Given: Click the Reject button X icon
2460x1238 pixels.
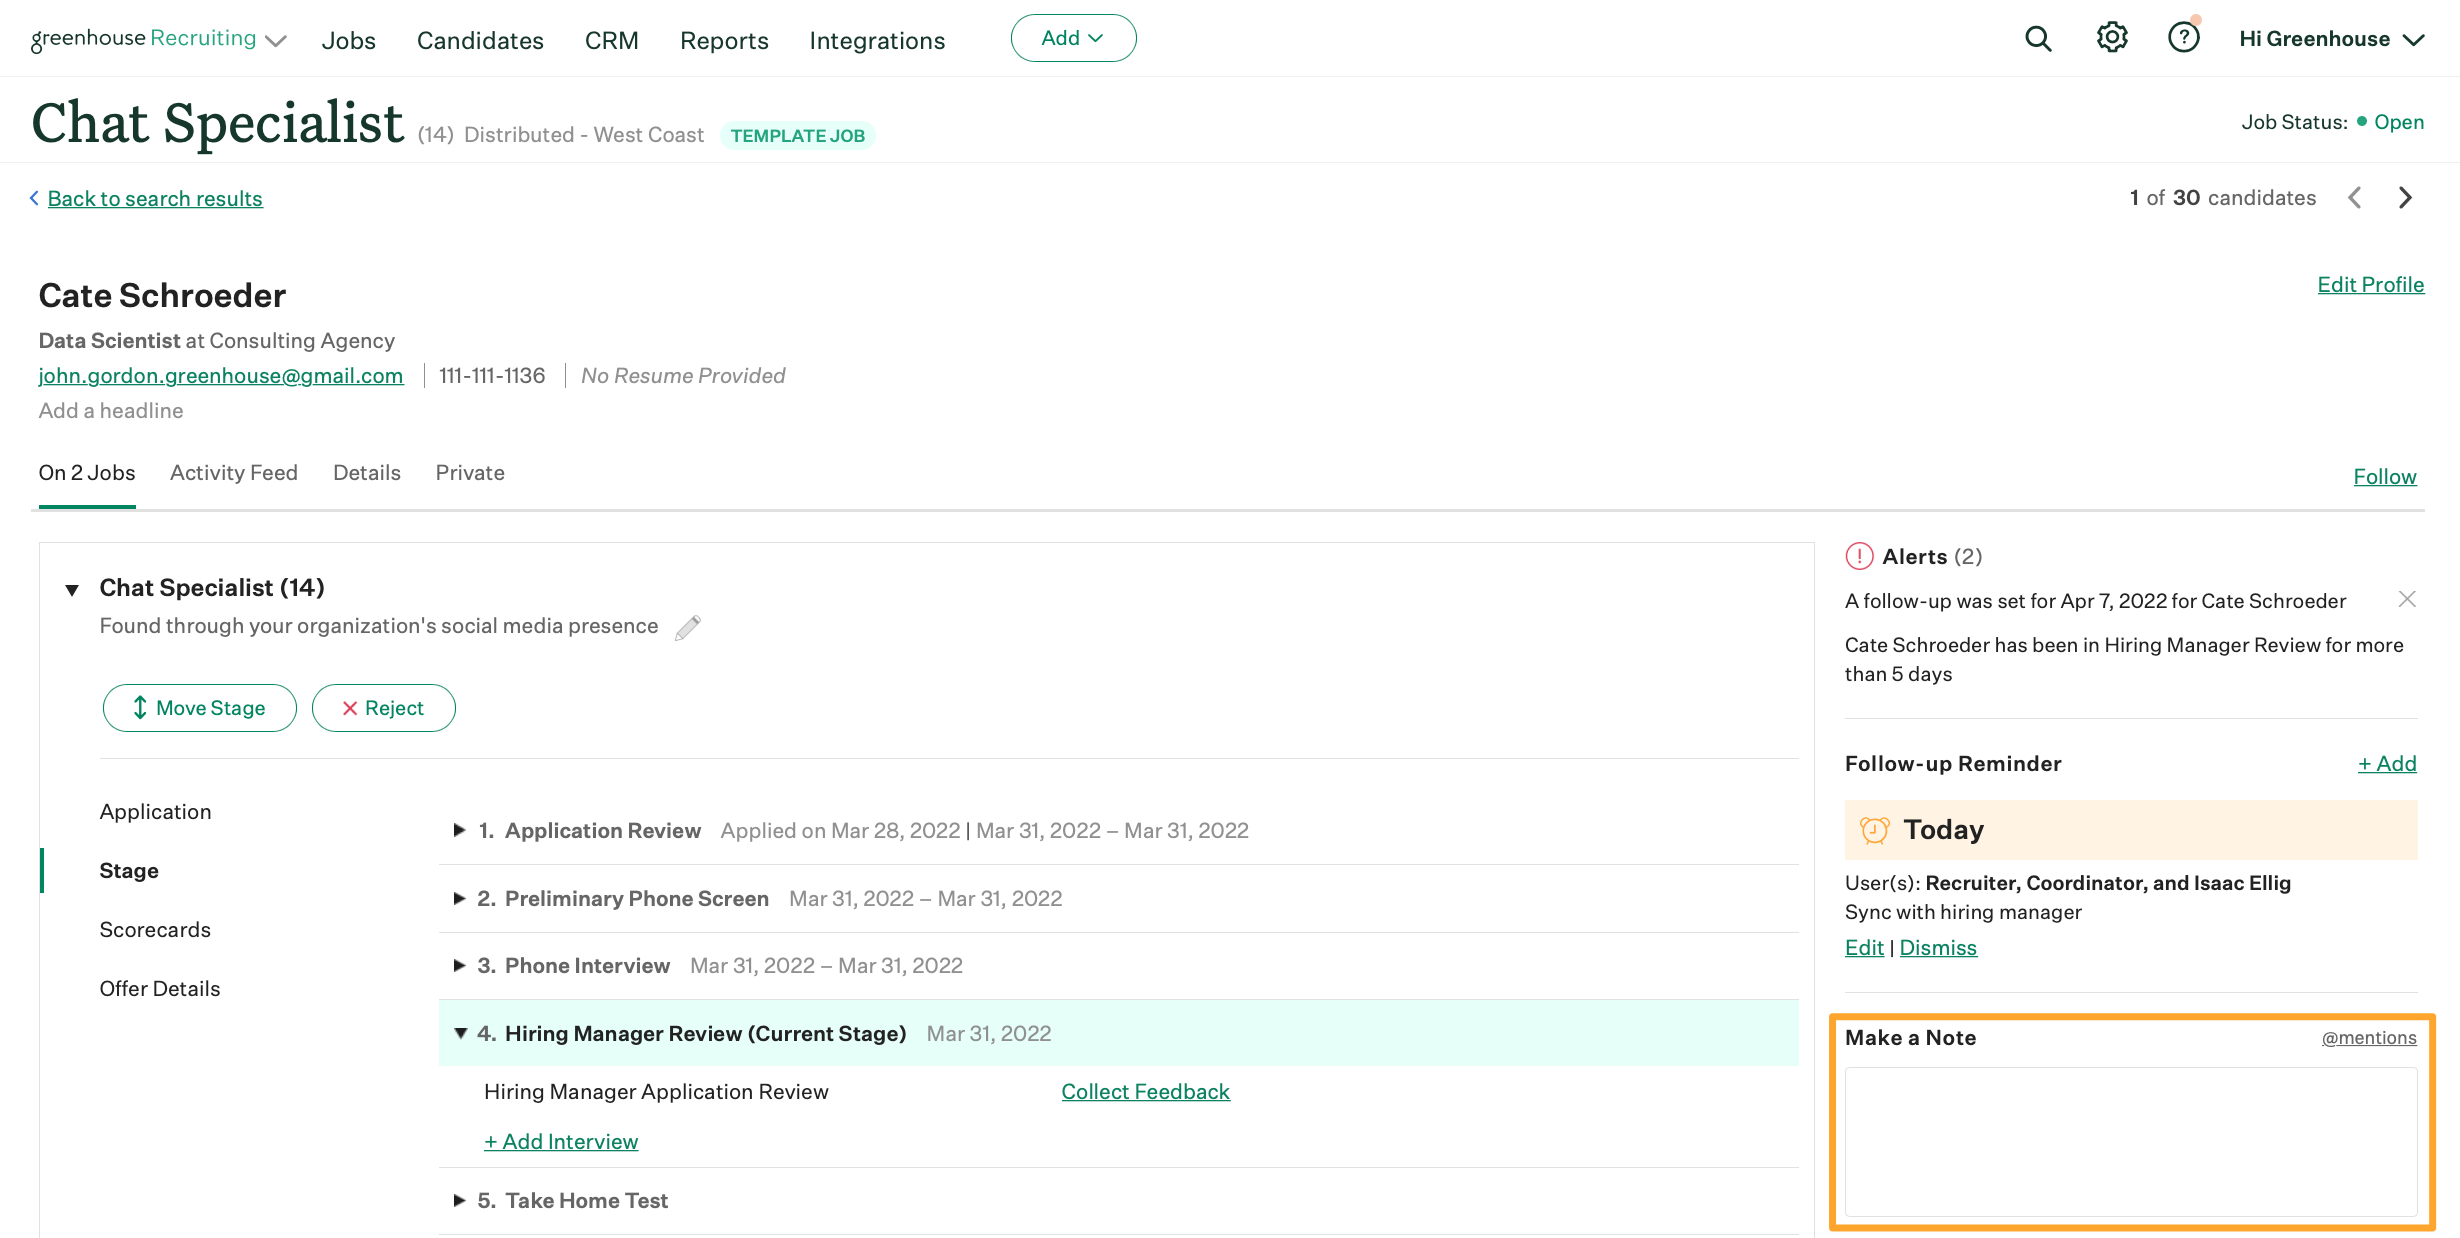Looking at the screenshot, I should tap(349, 707).
